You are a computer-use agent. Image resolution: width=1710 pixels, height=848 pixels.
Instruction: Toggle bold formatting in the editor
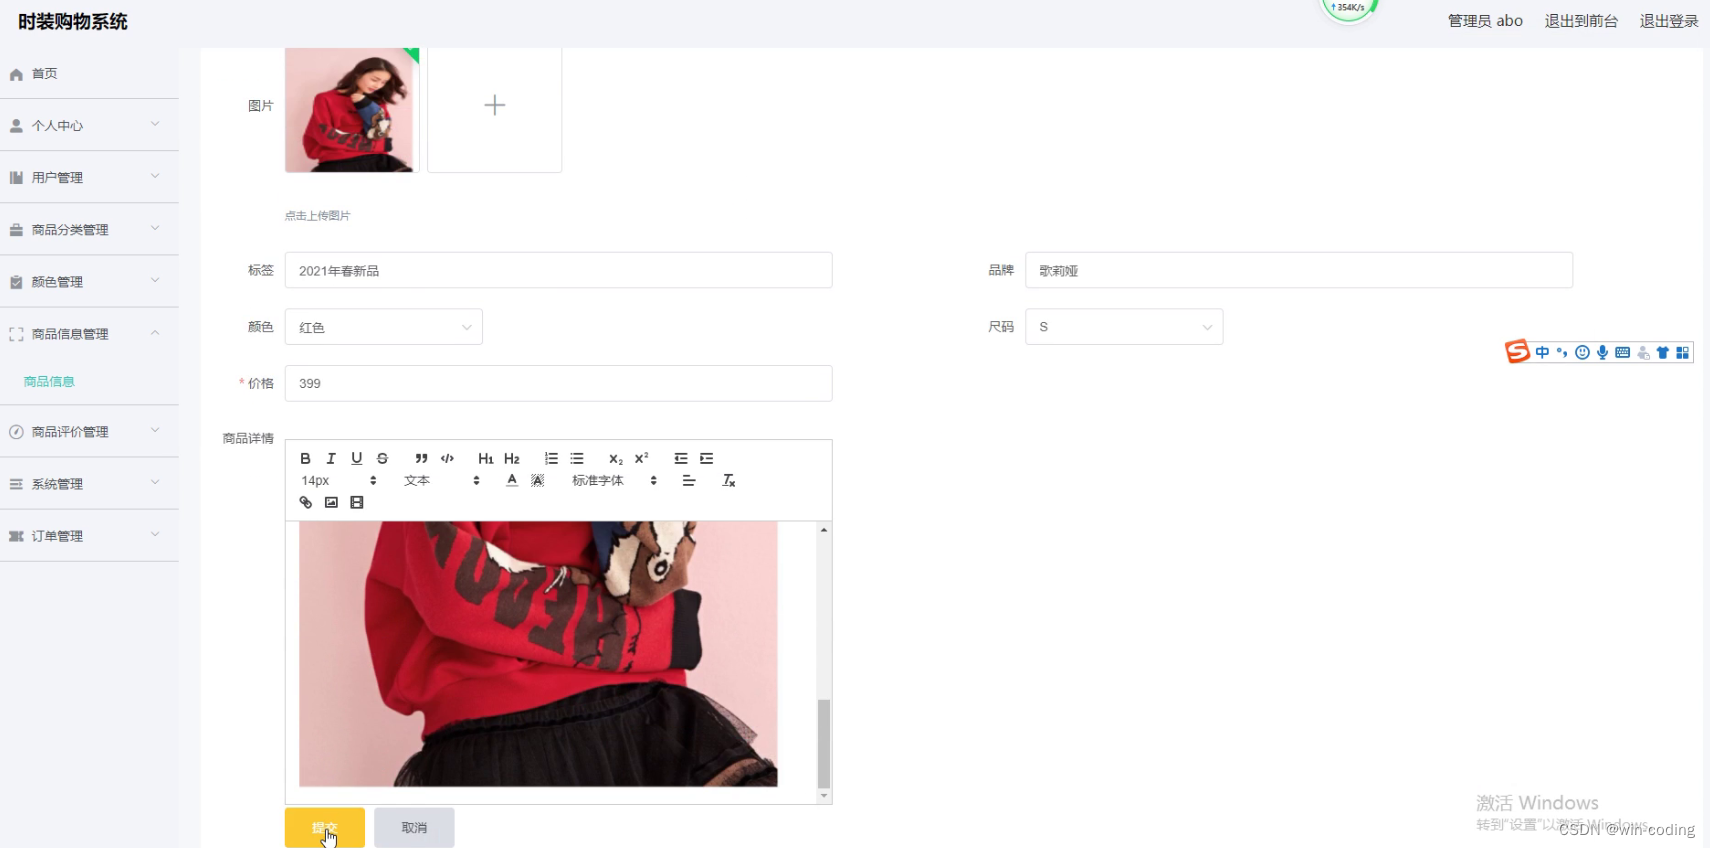tap(305, 458)
